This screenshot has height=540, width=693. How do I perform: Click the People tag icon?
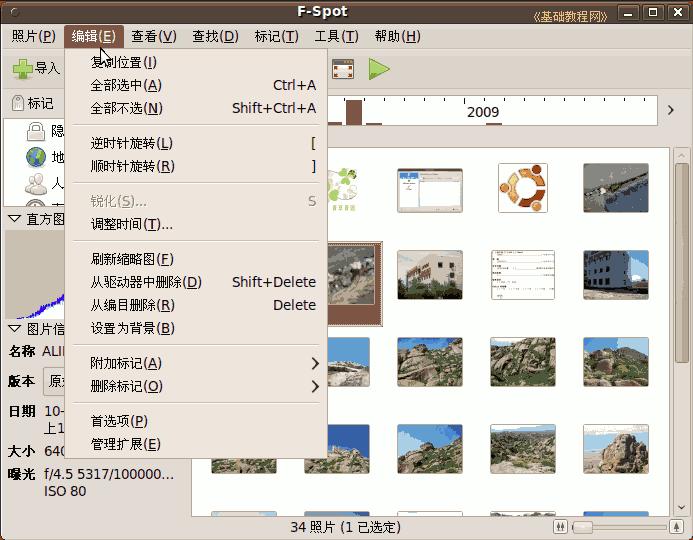click(36, 183)
